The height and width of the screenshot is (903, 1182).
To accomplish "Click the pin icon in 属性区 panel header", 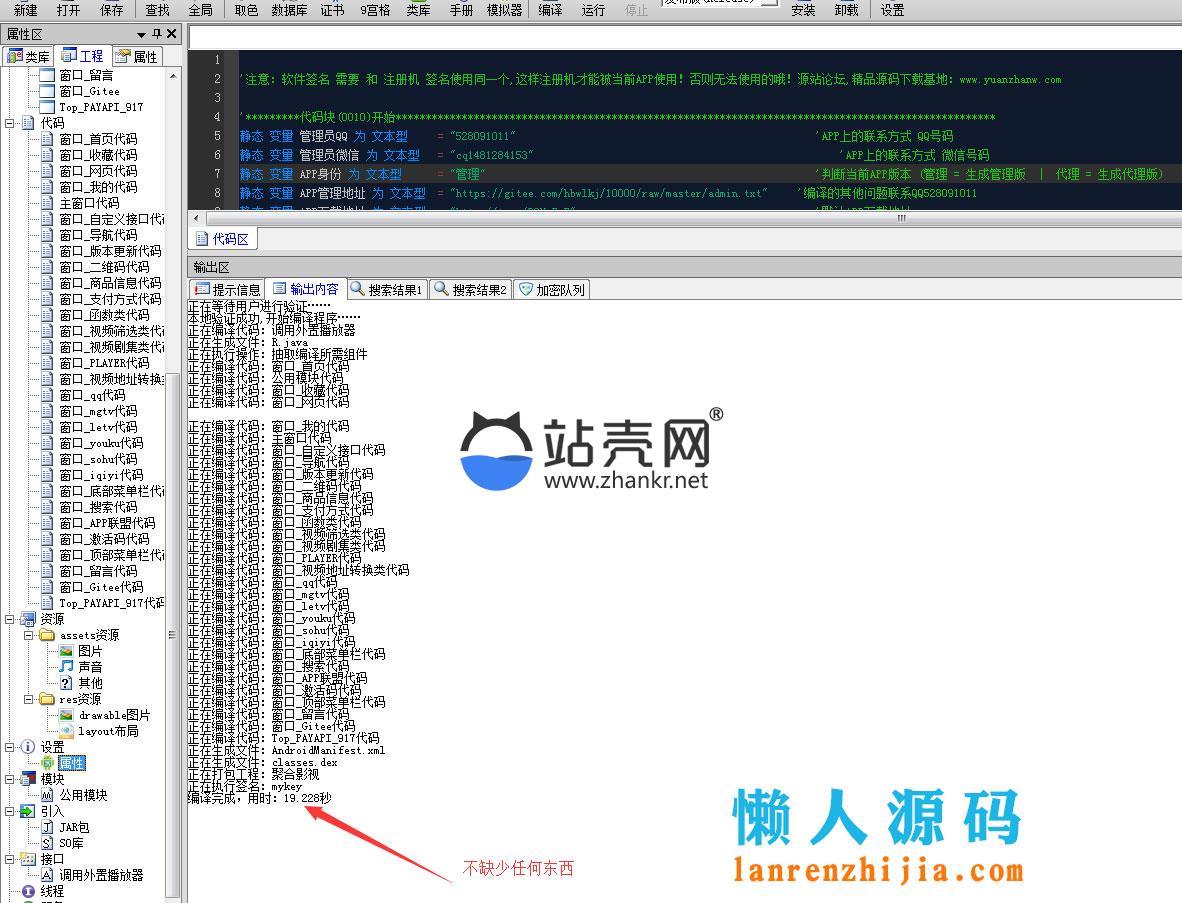I will [x=156, y=34].
